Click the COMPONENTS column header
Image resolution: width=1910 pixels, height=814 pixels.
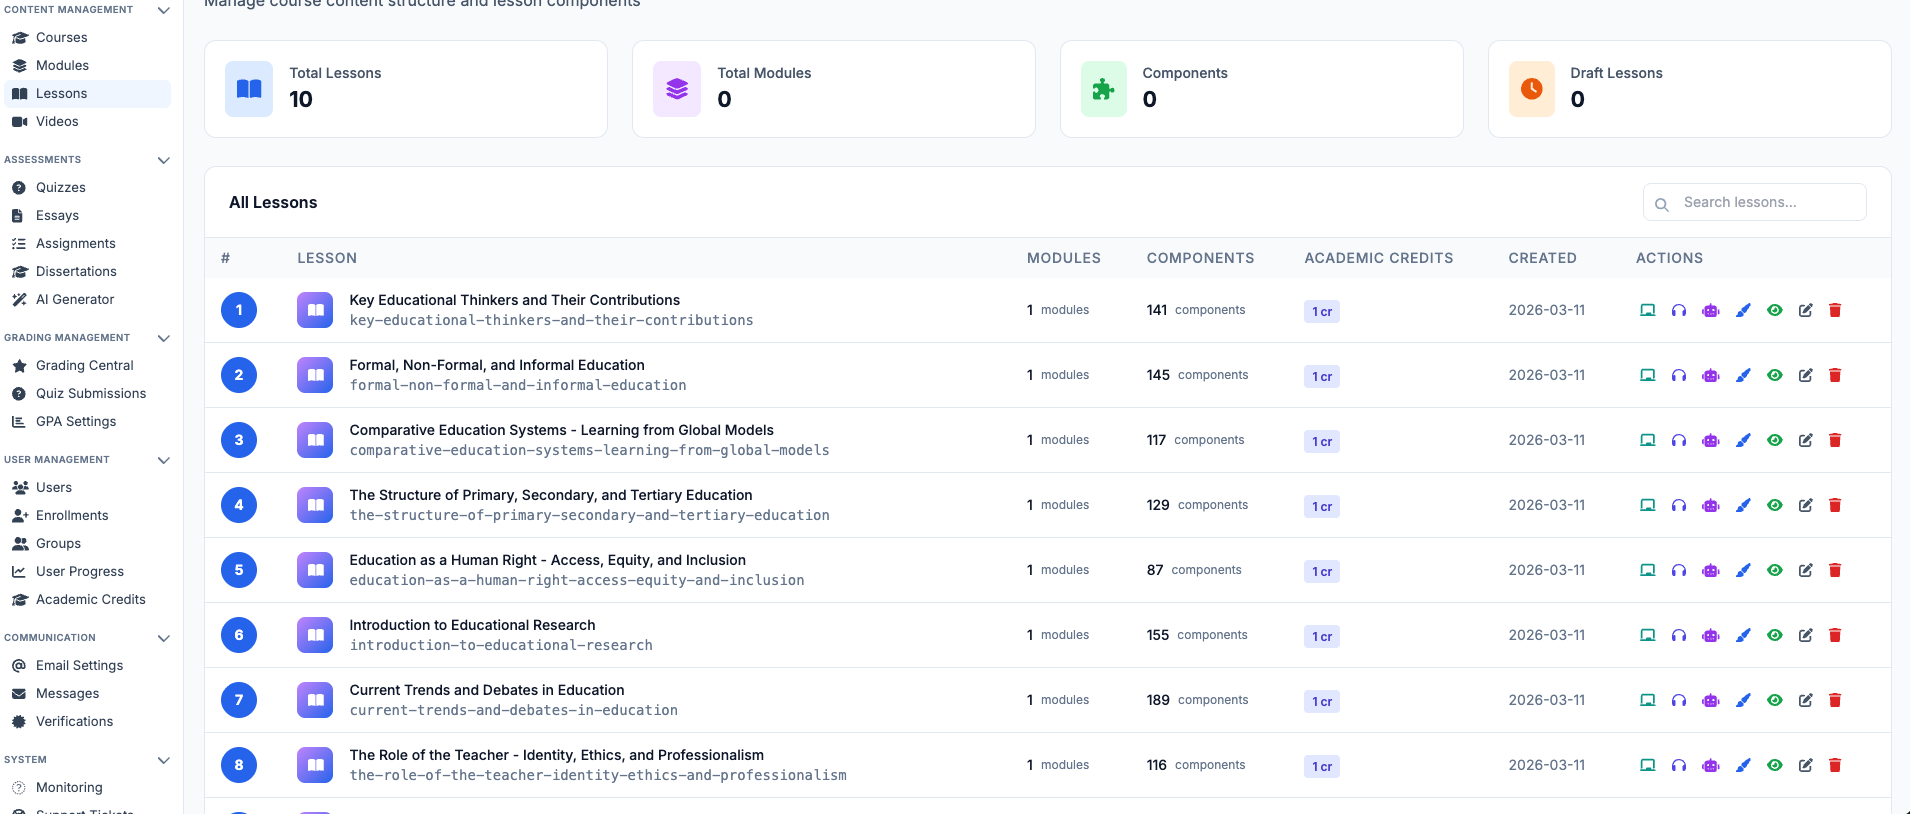(x=1200, y=258)
